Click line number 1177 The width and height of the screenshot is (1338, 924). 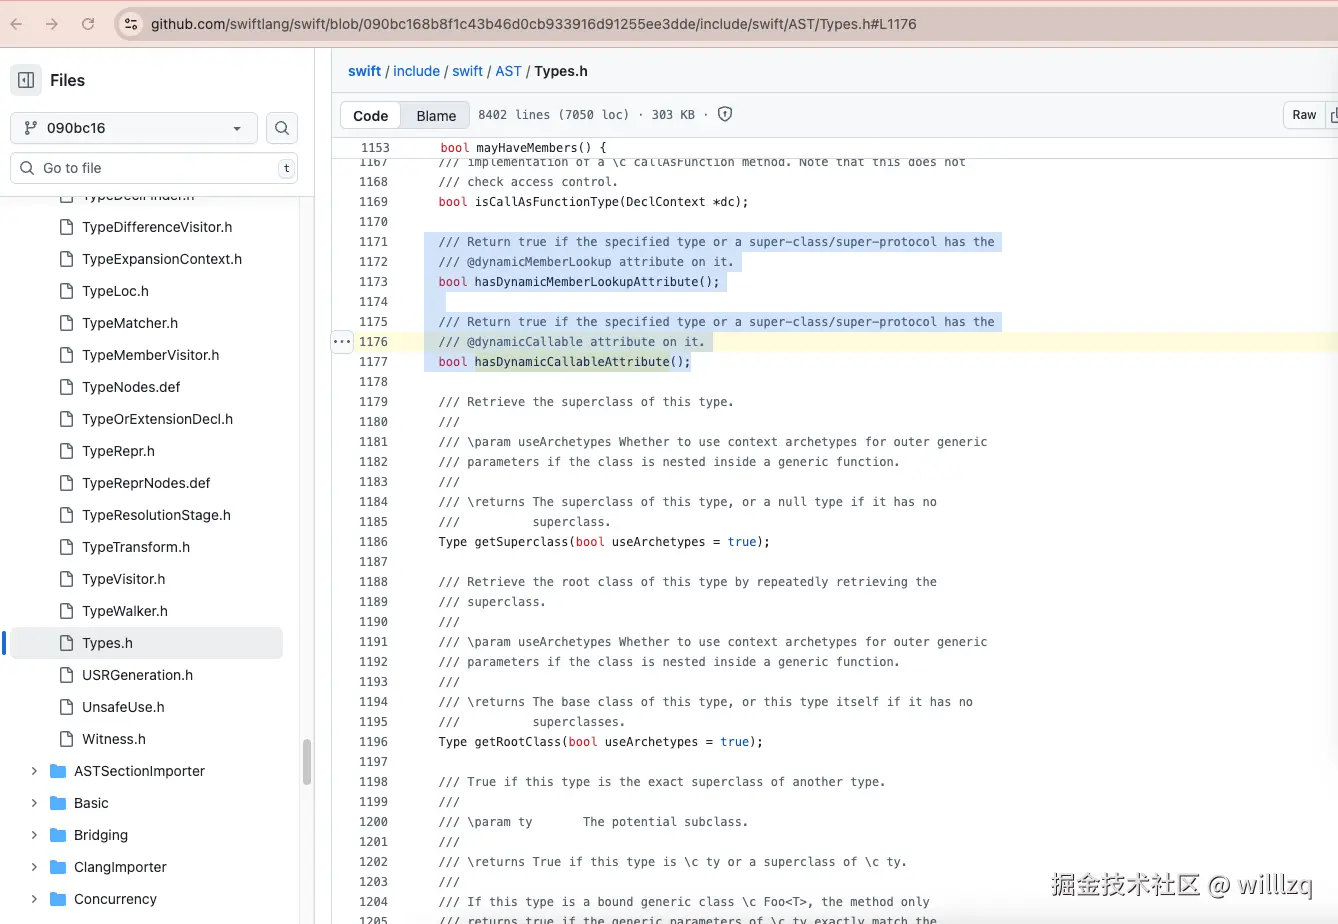pos(373,362)
